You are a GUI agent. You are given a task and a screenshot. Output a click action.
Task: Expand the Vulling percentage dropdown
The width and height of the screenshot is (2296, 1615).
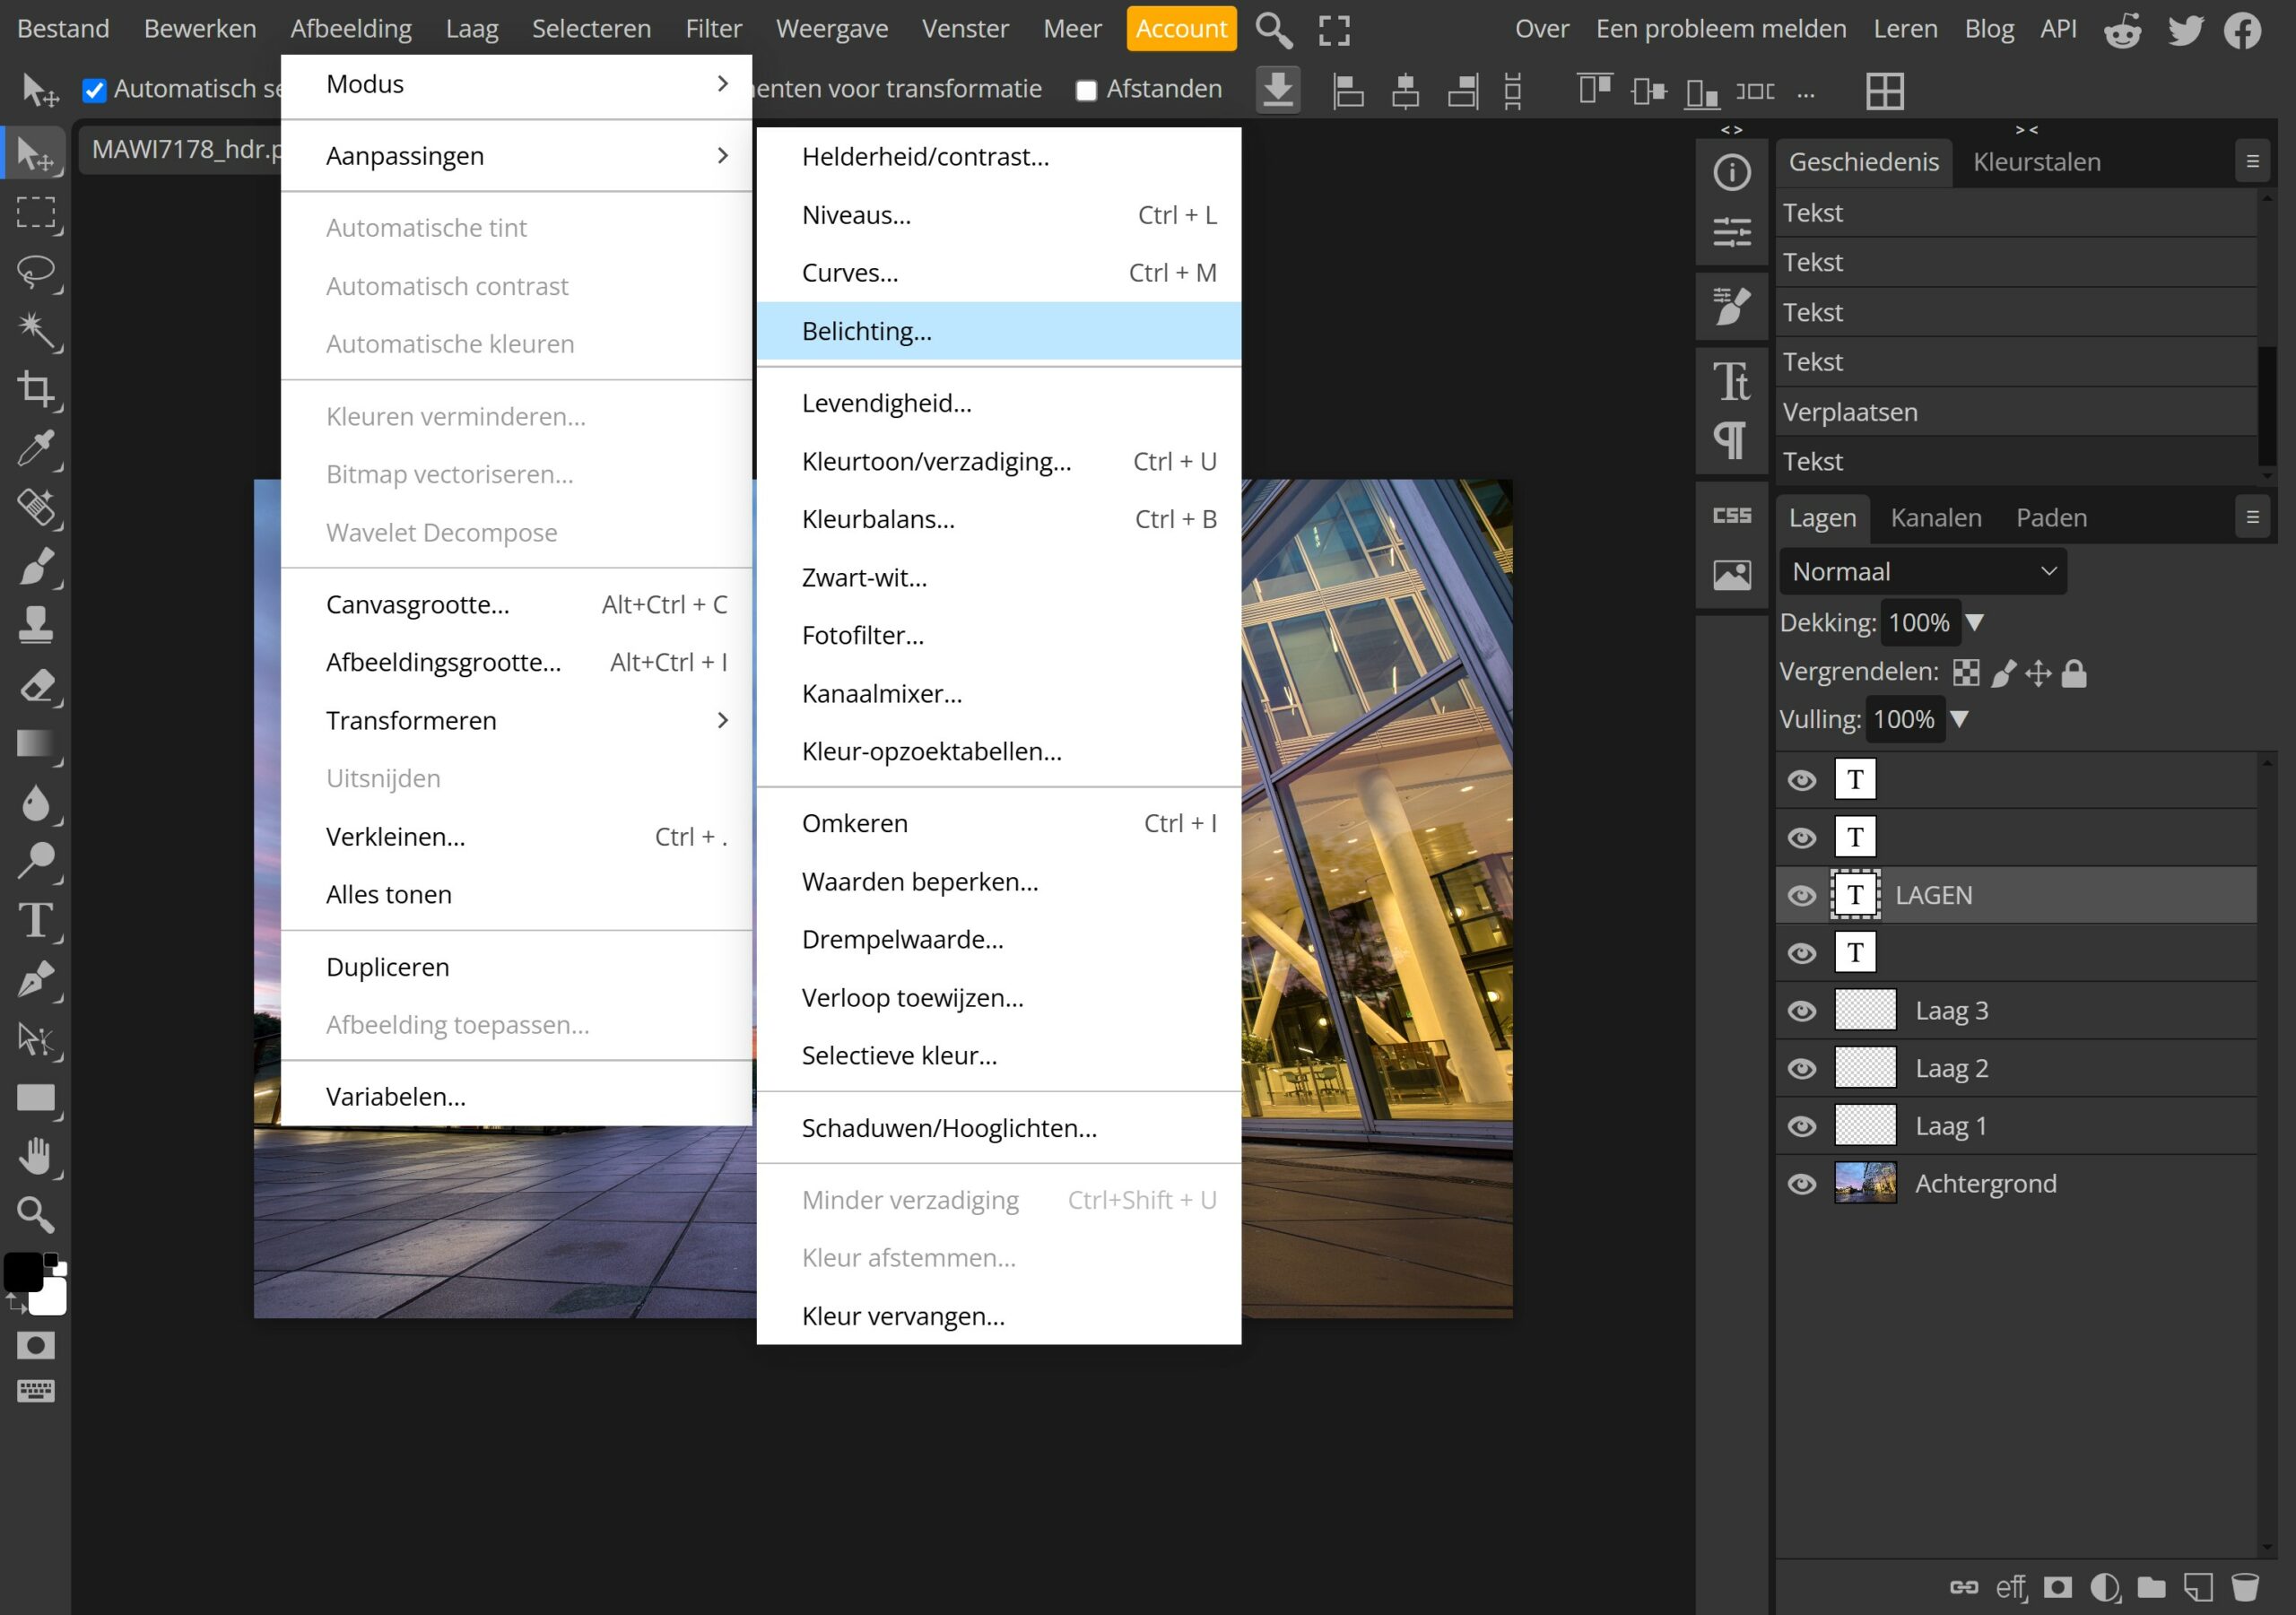1961,718
